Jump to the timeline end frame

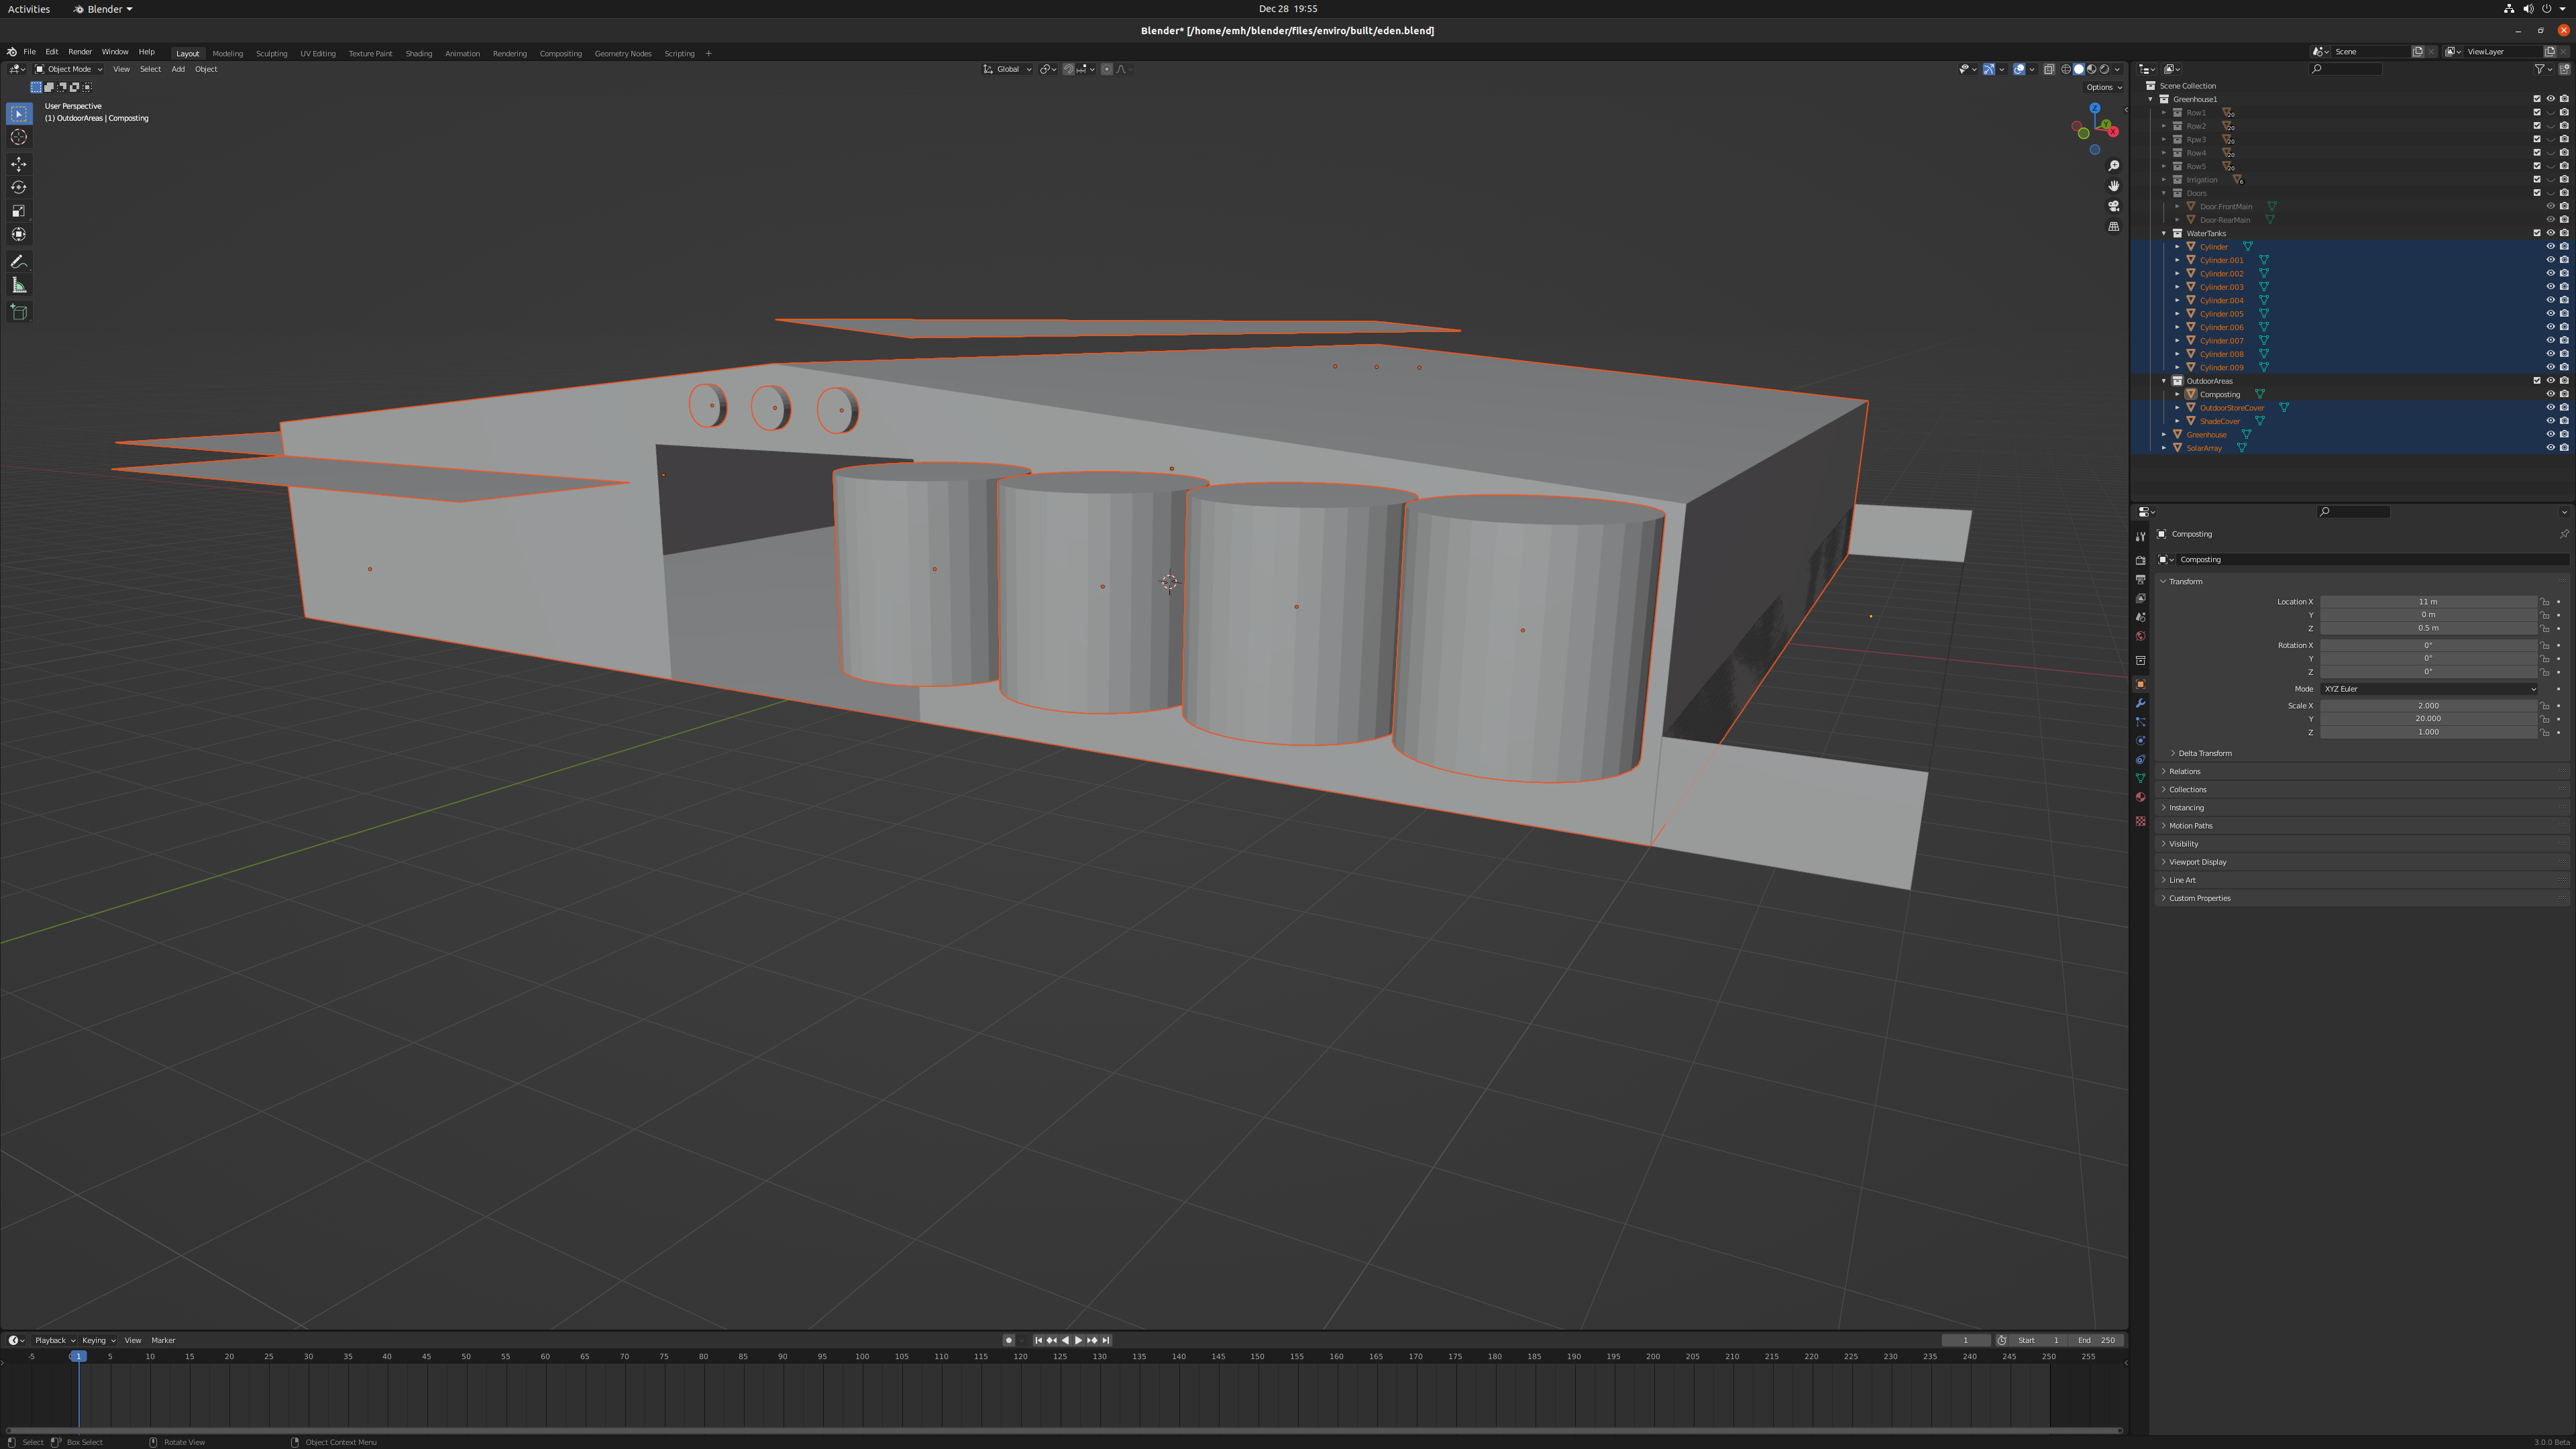(1105, 1340)
